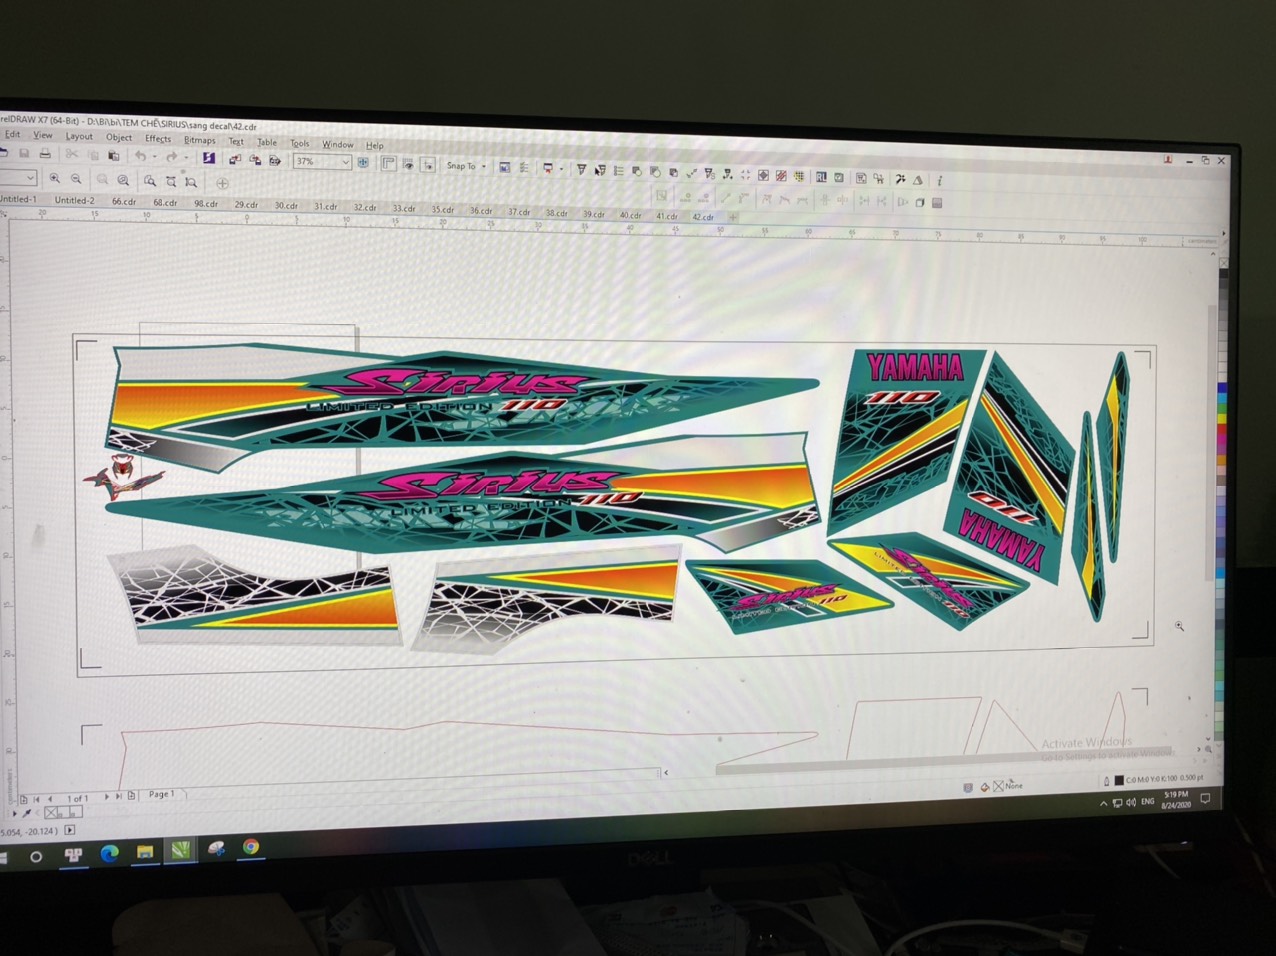The height and width of the screenshot is (956, 1276).
Task: Open the Tools menu
Action: [300, 143]
